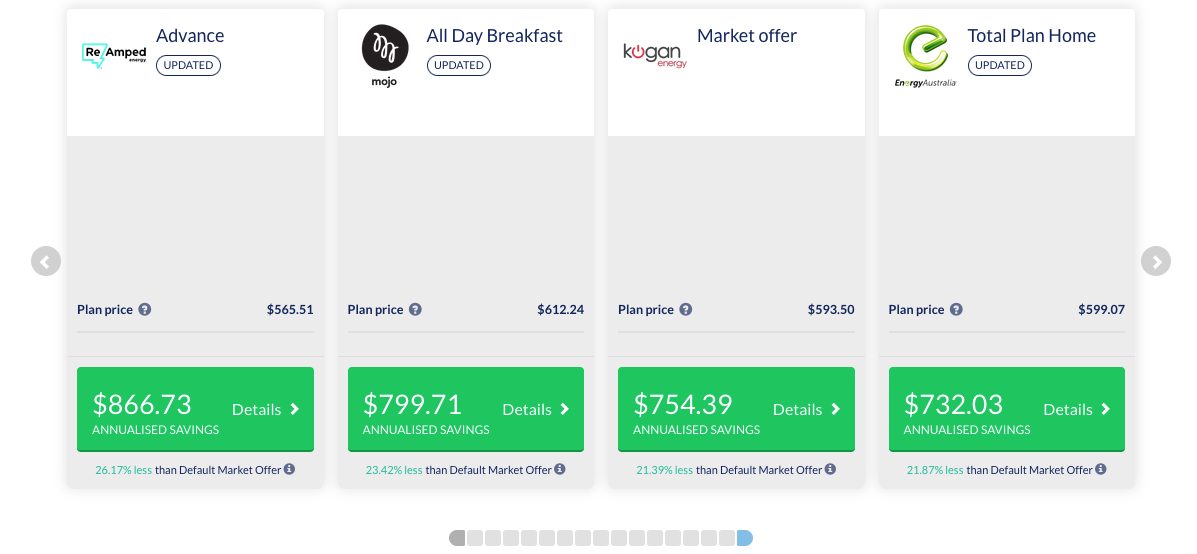
Task: Click the All Day Breakfast plan title
Action: 494,36
